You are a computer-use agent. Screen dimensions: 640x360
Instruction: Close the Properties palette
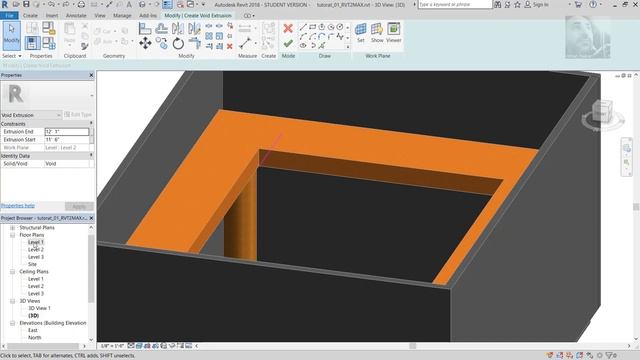(x=91, y=75)
